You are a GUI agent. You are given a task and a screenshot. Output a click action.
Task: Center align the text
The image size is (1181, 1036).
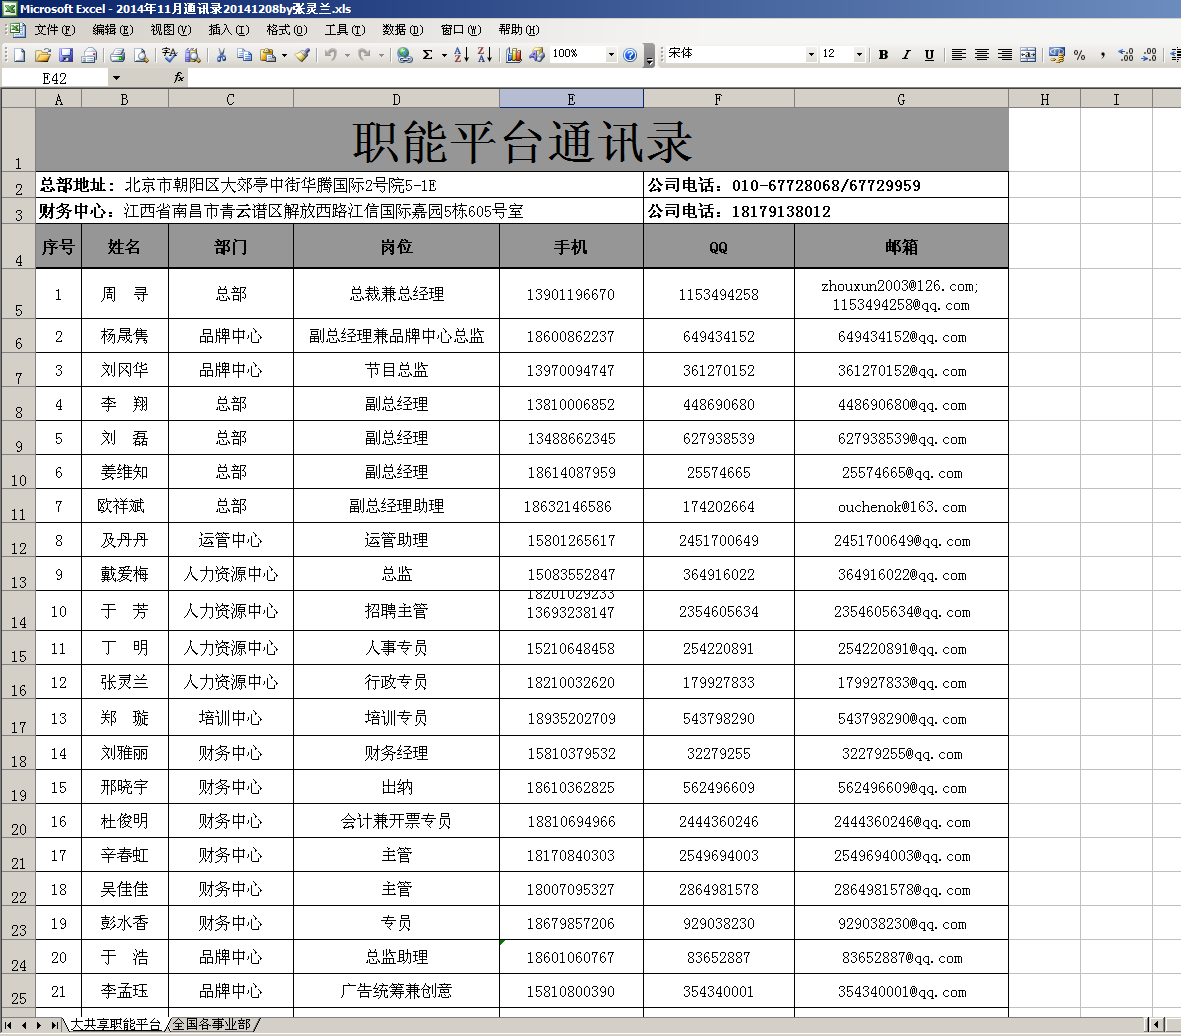point(981,54)
